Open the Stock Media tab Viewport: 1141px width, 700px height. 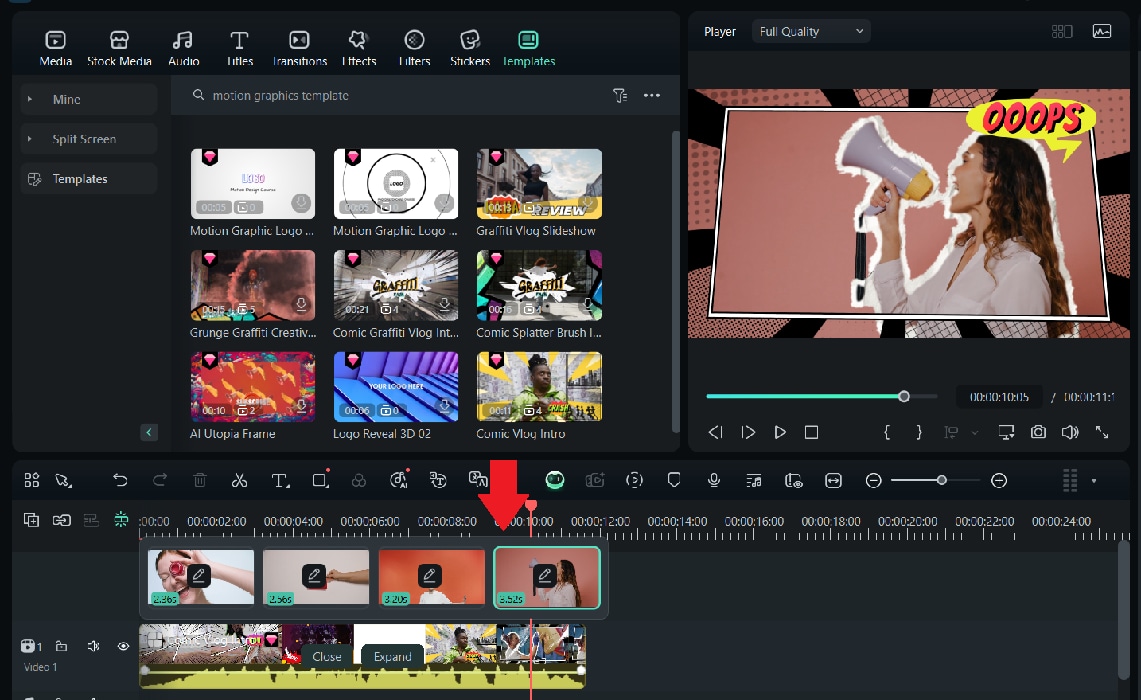(x=119, y=49)
